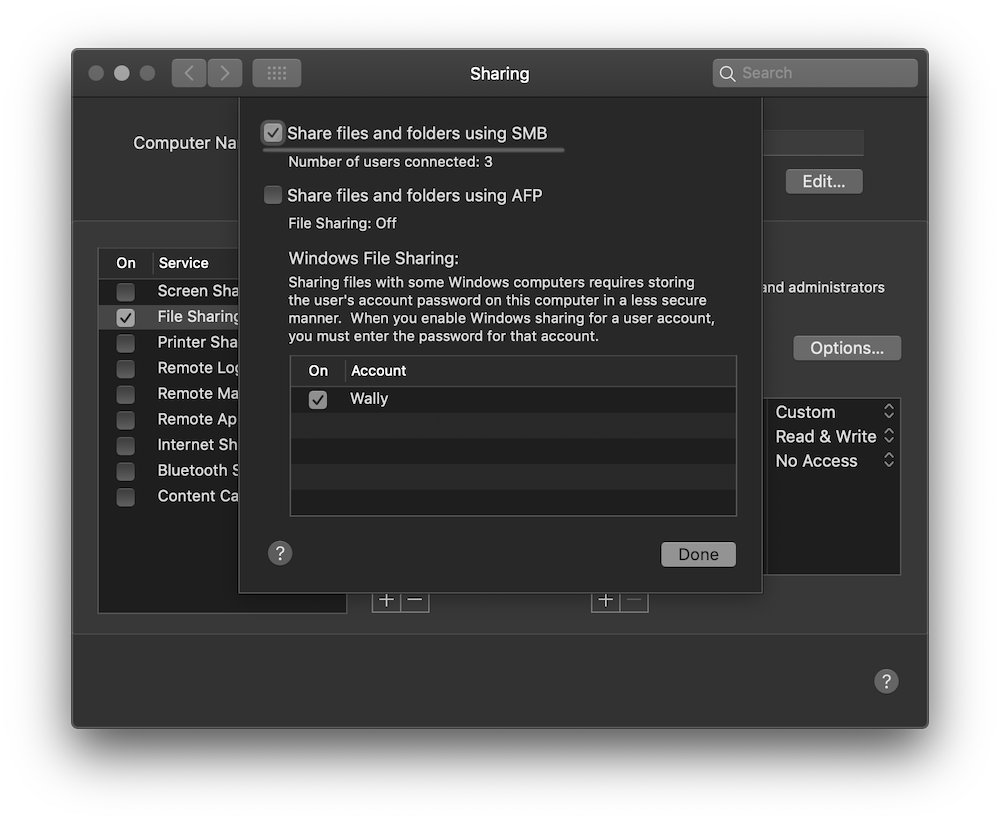This screenshot has width=1000, height=823.
Task: Disable sharing files and folders using SMB
Action: (x=272, y=132)
